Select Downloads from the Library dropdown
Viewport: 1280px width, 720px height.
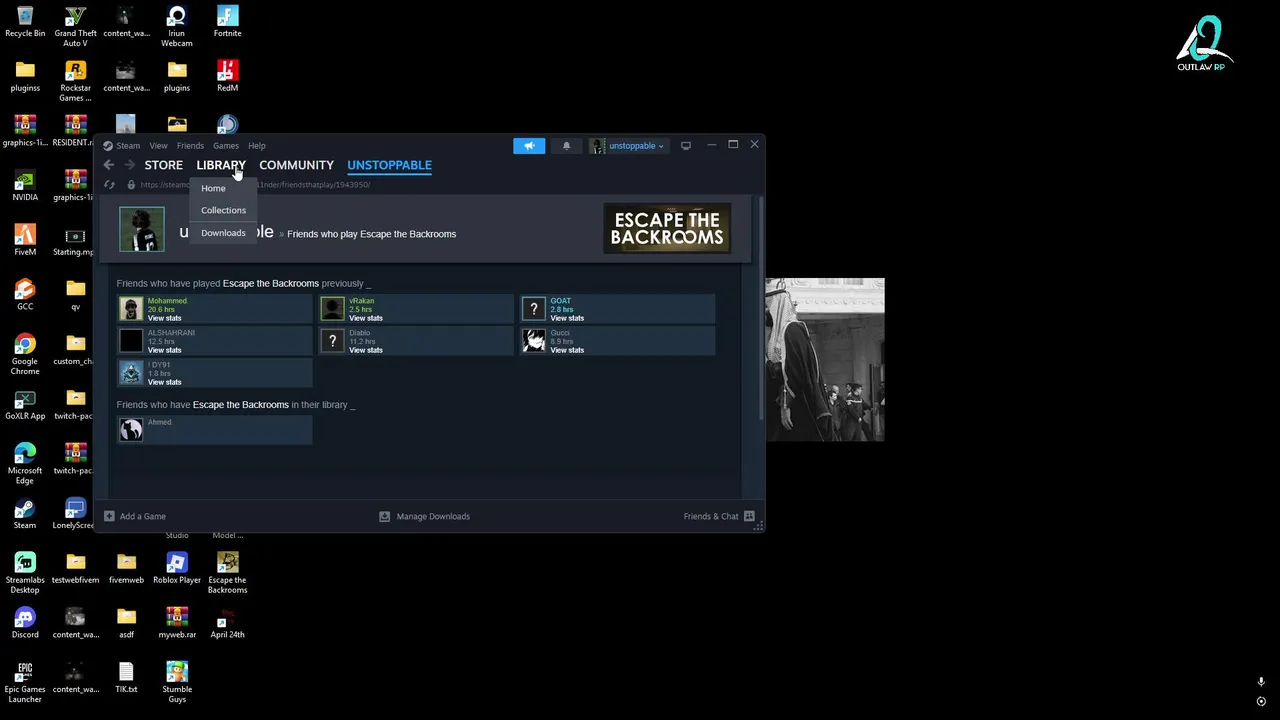pos(223,233)
